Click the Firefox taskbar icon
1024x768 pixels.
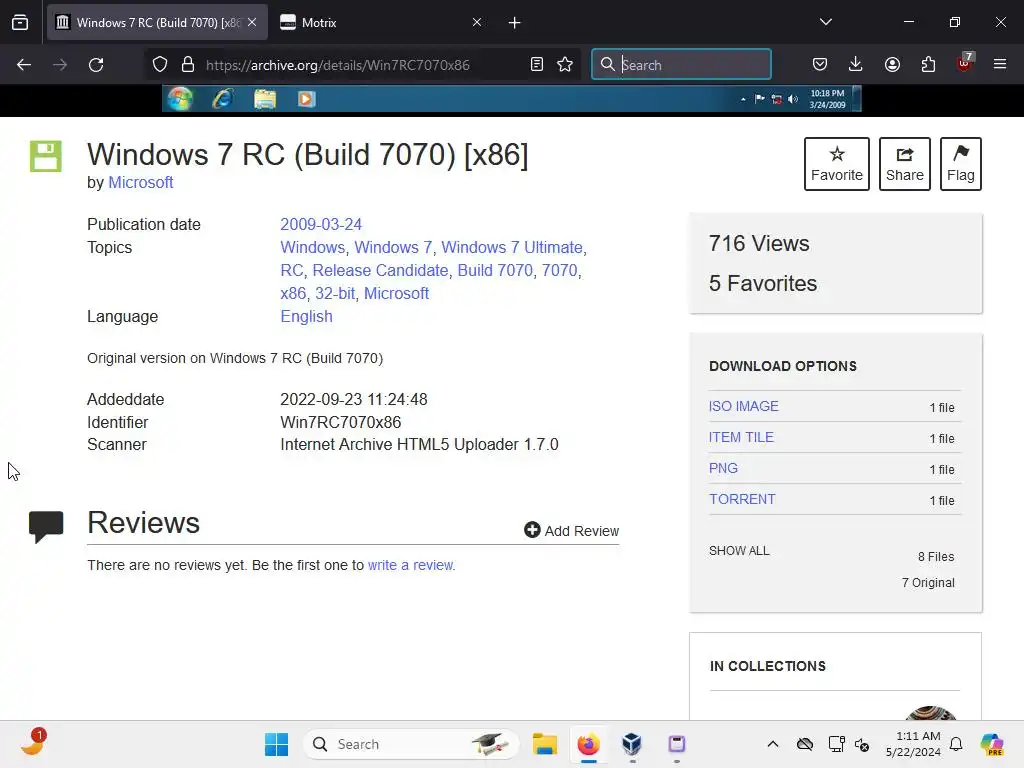[x=588, y=744]
